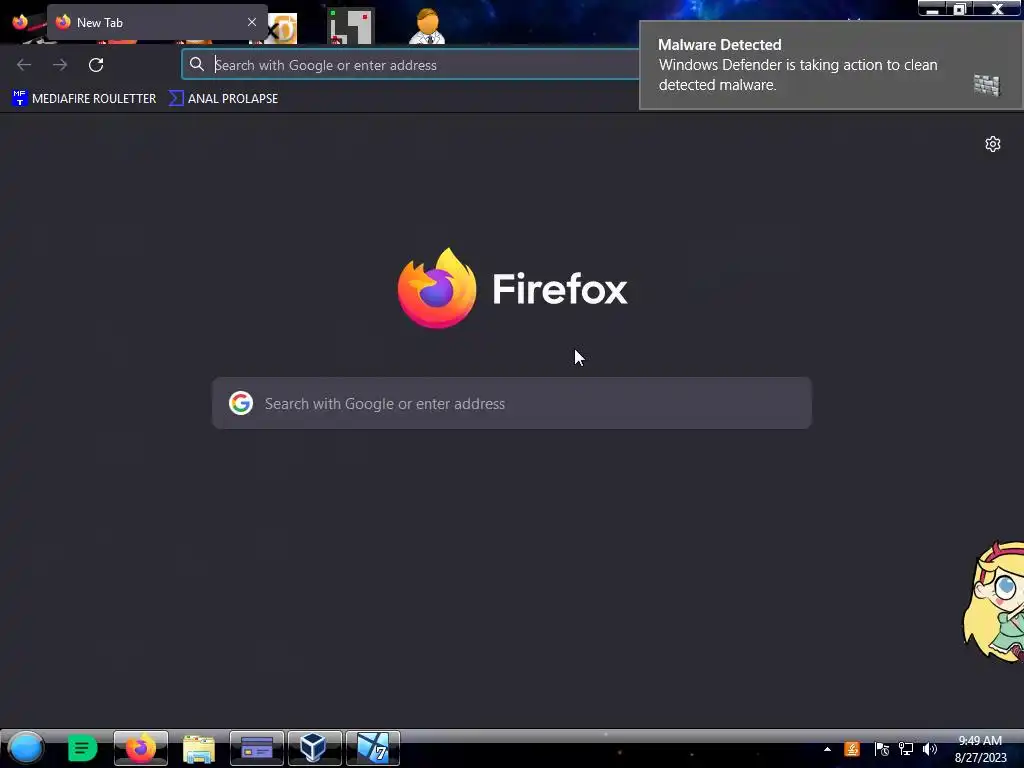
Task: Switch to Firefox in the taskbar
Action: [140, 748]
